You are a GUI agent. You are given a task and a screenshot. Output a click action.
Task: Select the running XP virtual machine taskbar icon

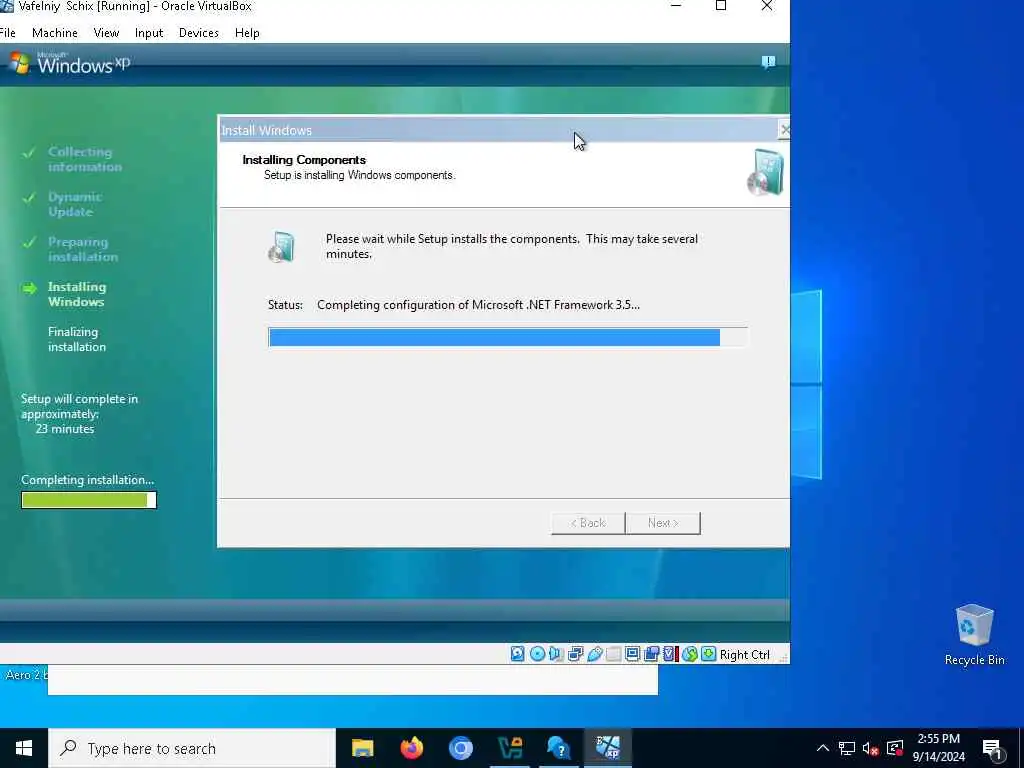point(607,748)
